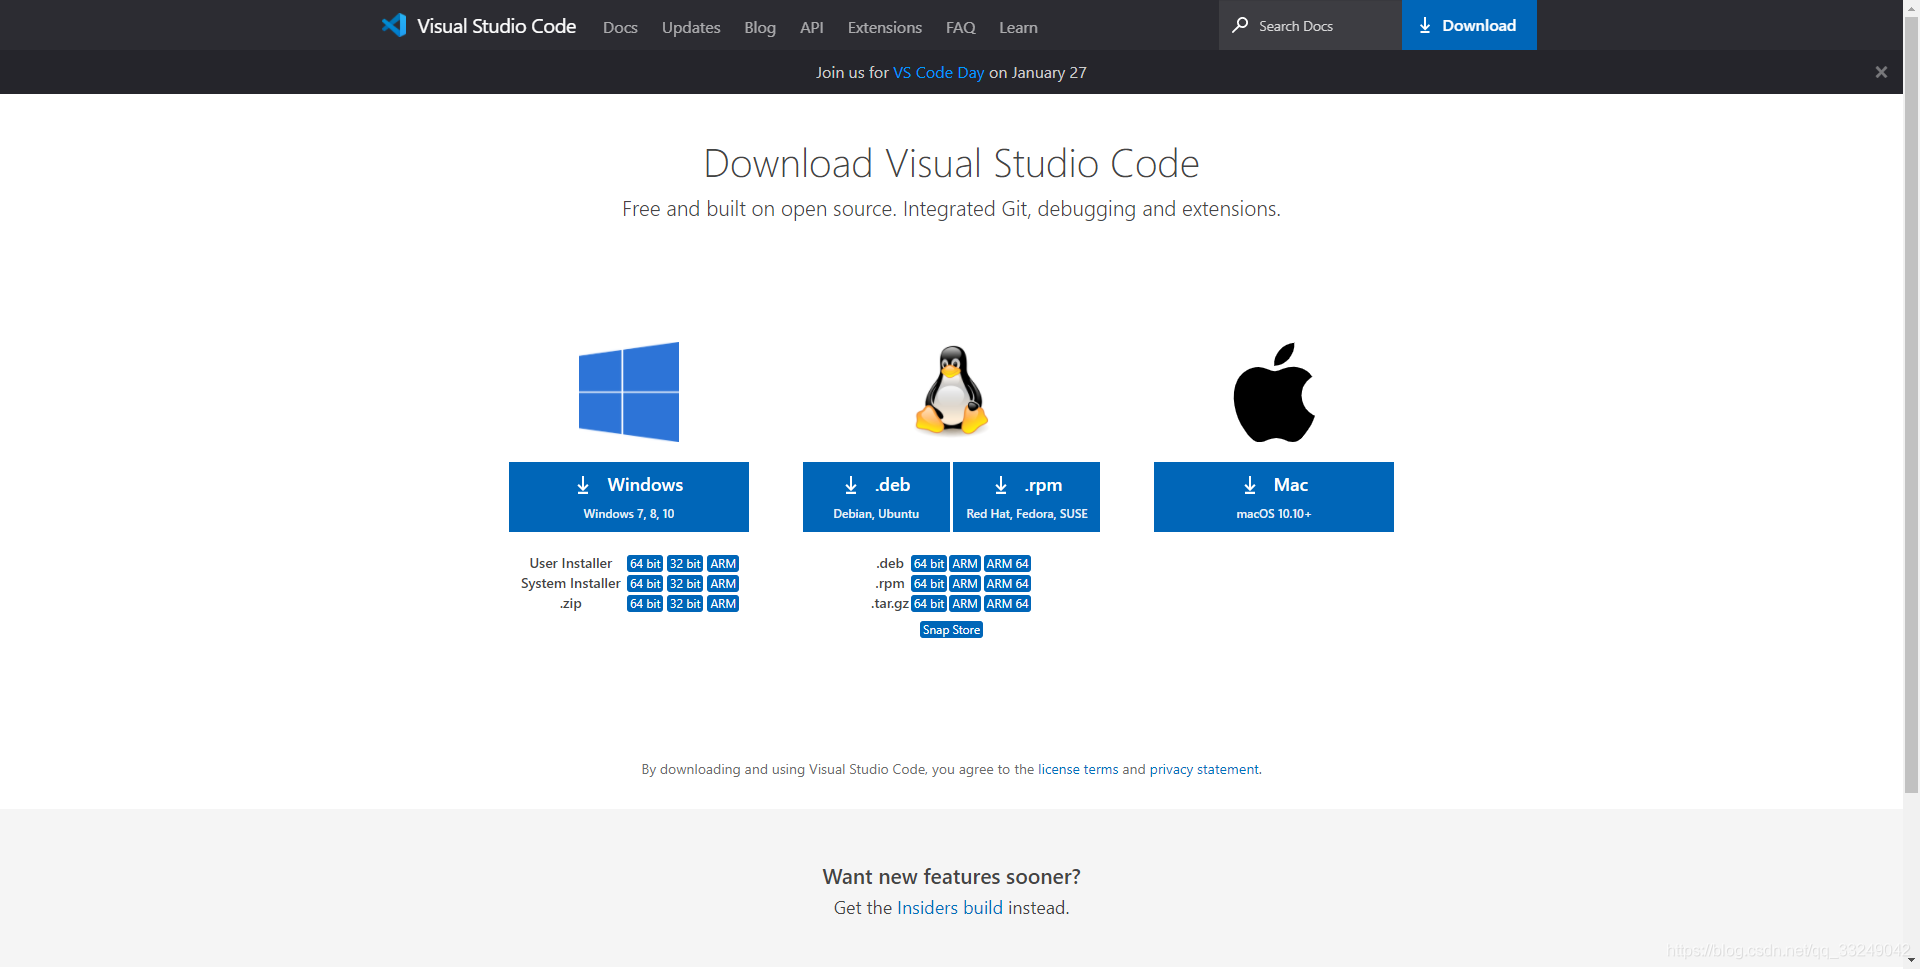1920x969 pixels.
Task: Open the Snap Store link
Action: point(951,630)
